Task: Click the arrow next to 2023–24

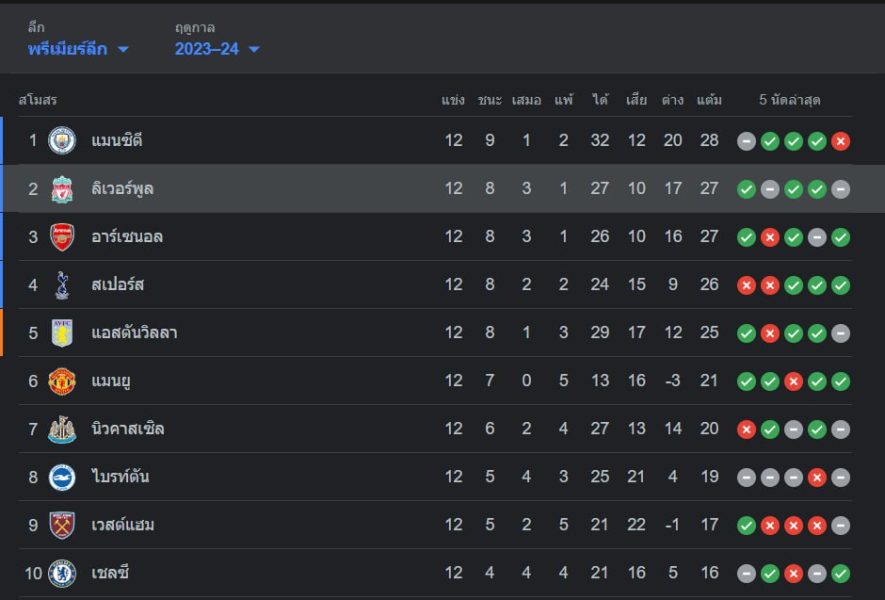Action: [x=254, y=50]
